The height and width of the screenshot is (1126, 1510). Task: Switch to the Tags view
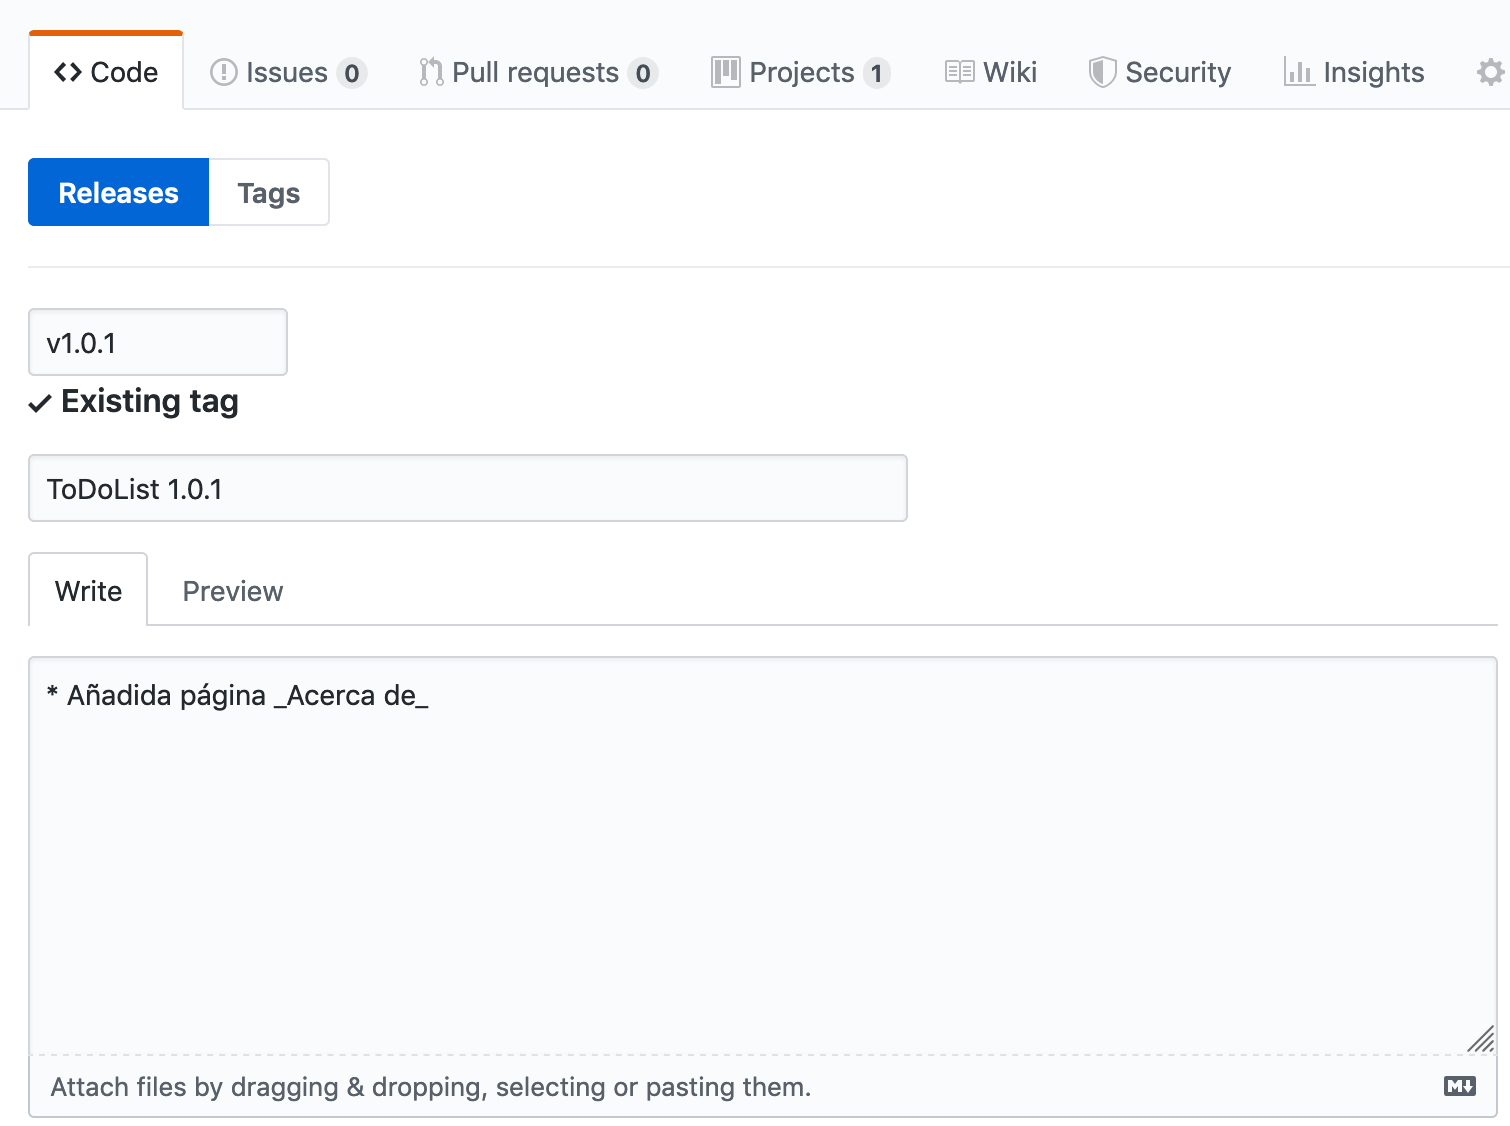point(269,192)
